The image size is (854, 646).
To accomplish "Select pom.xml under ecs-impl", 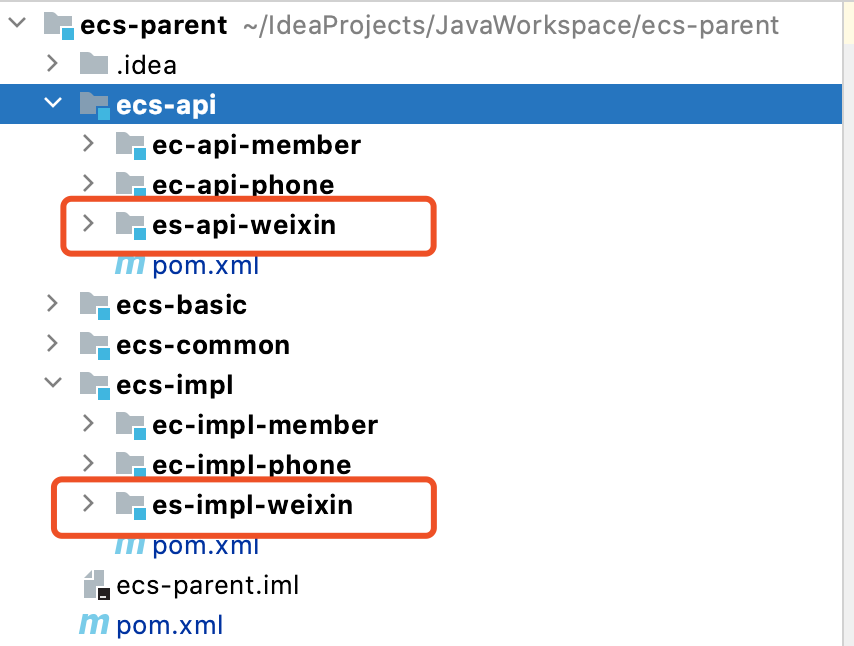I will coord(205,545).
